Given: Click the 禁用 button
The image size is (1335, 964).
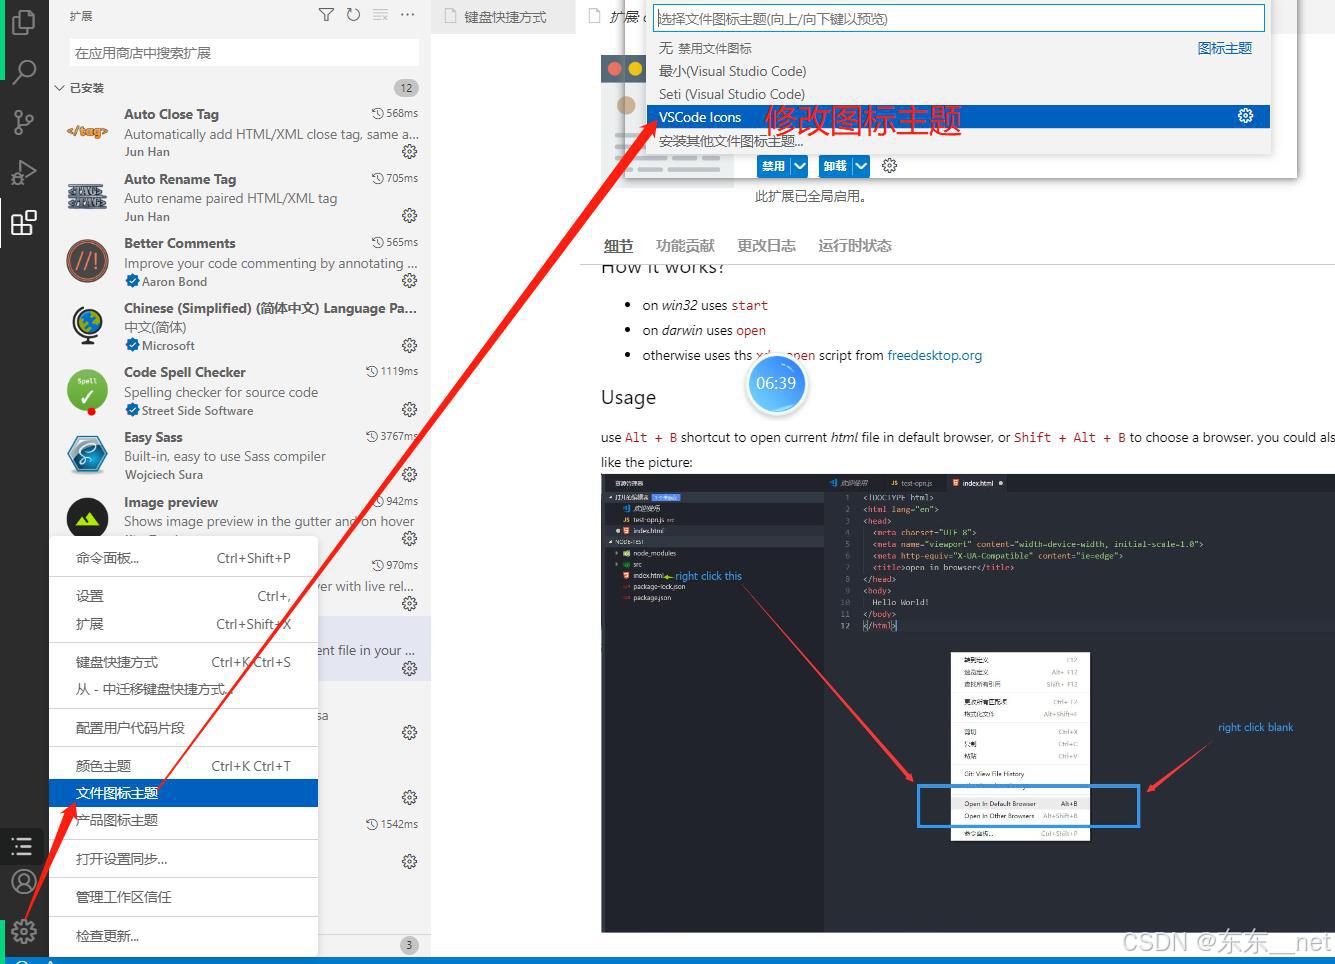Looking at the screenshot, I should click(774, 166).
